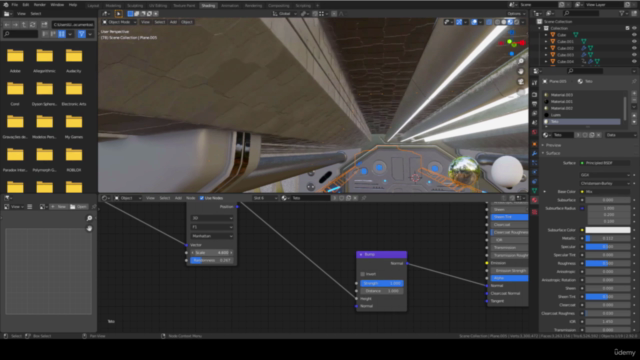This screenshot has height=360, width=640.
Task: Open Manhattan distance dropdown on node
Action: [x=212, y=236]
